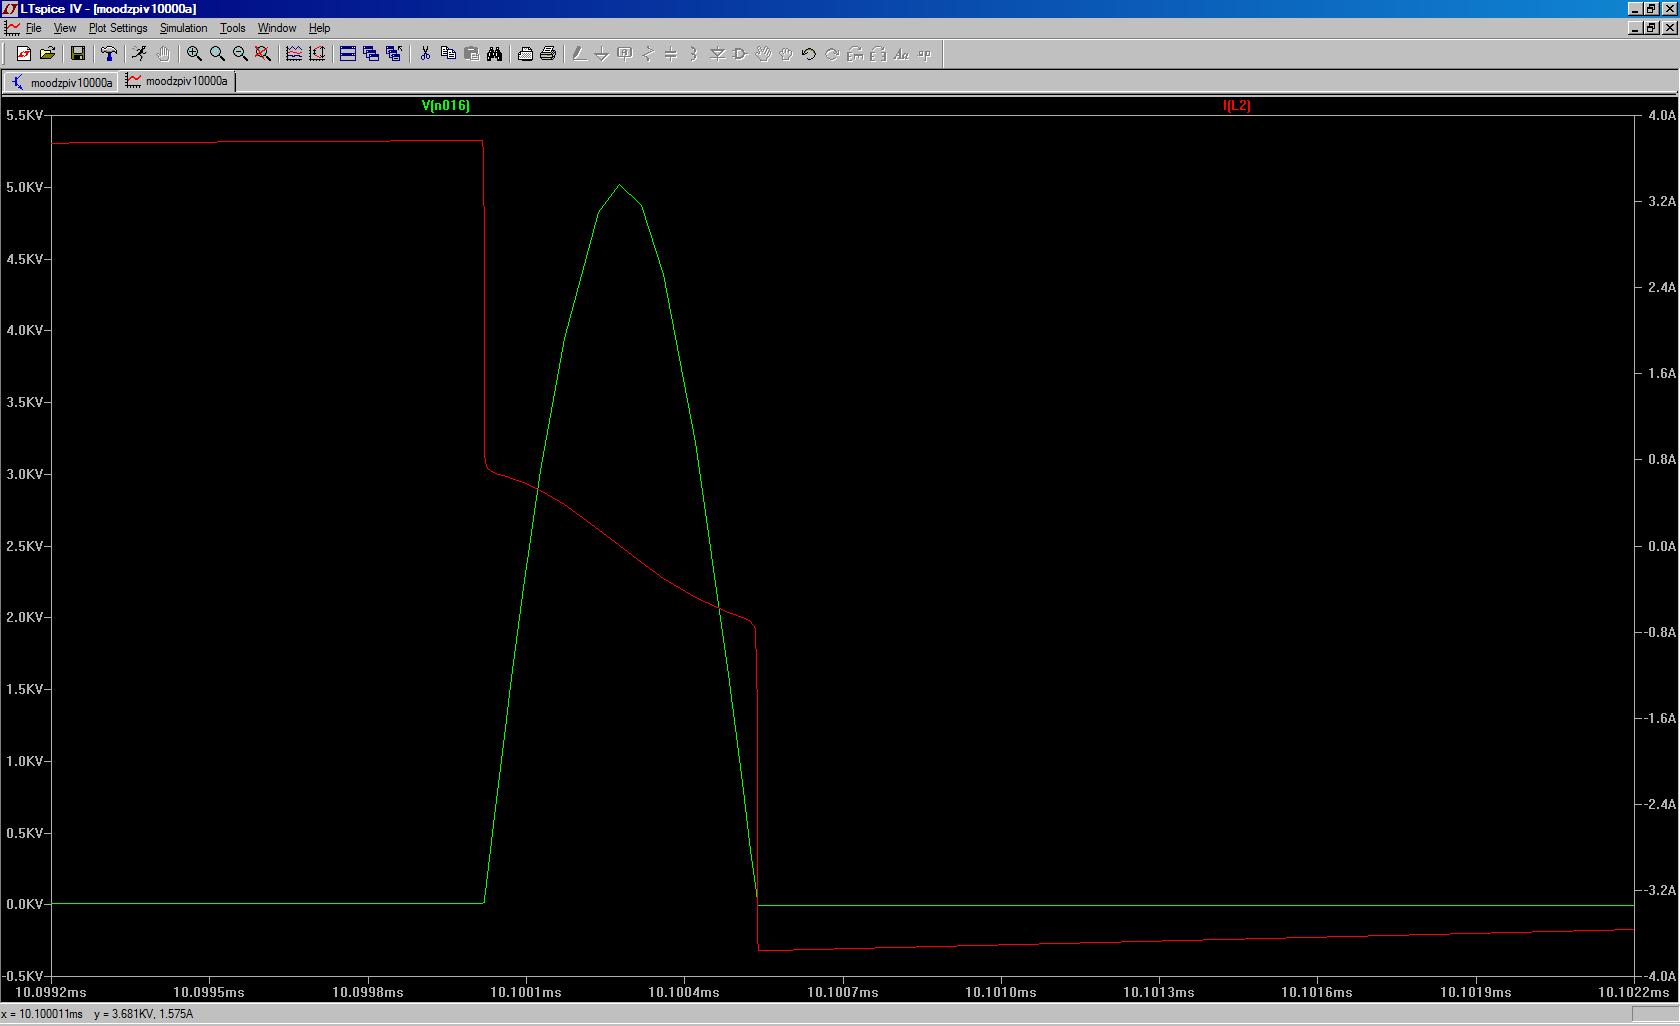This screenshot has width=1680, height=1026.
Task: Switch to the moodzpiv10000a schematic tab
Action: [x=61, y=82]
